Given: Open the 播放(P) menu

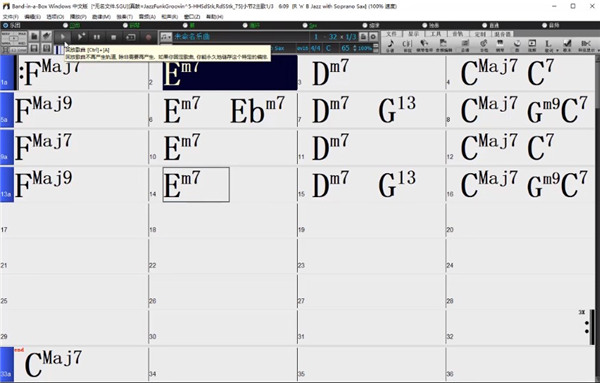Looking at the screenshot, I should pyautogui.click(x=78, y=16).
